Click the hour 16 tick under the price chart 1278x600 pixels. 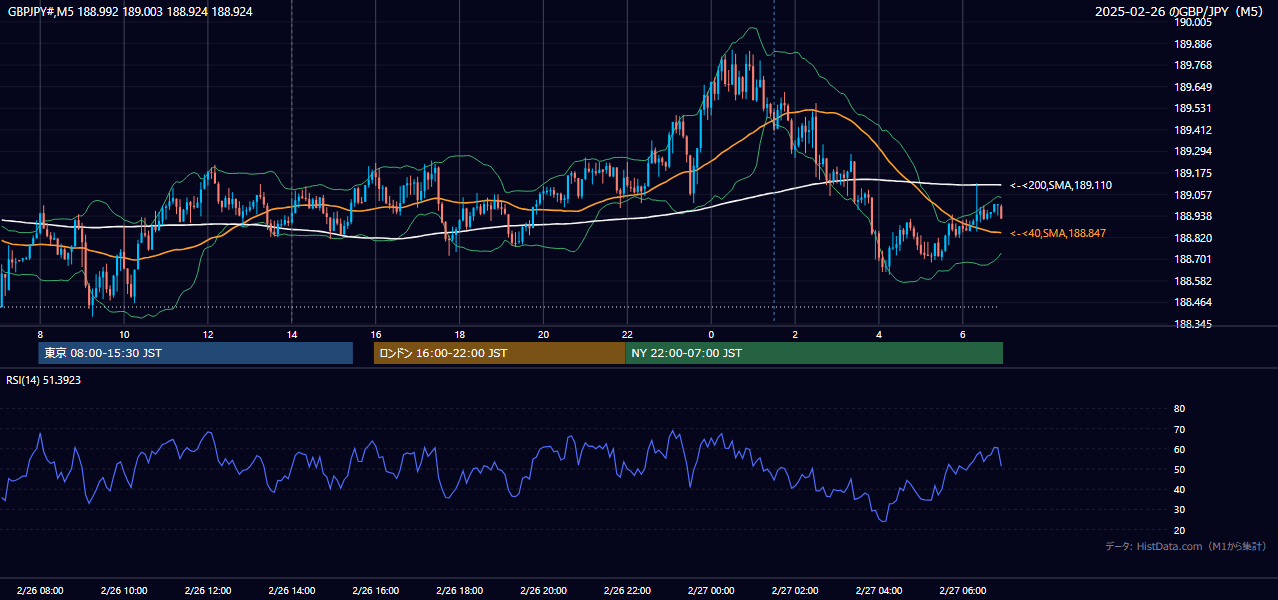coord(376,334)
